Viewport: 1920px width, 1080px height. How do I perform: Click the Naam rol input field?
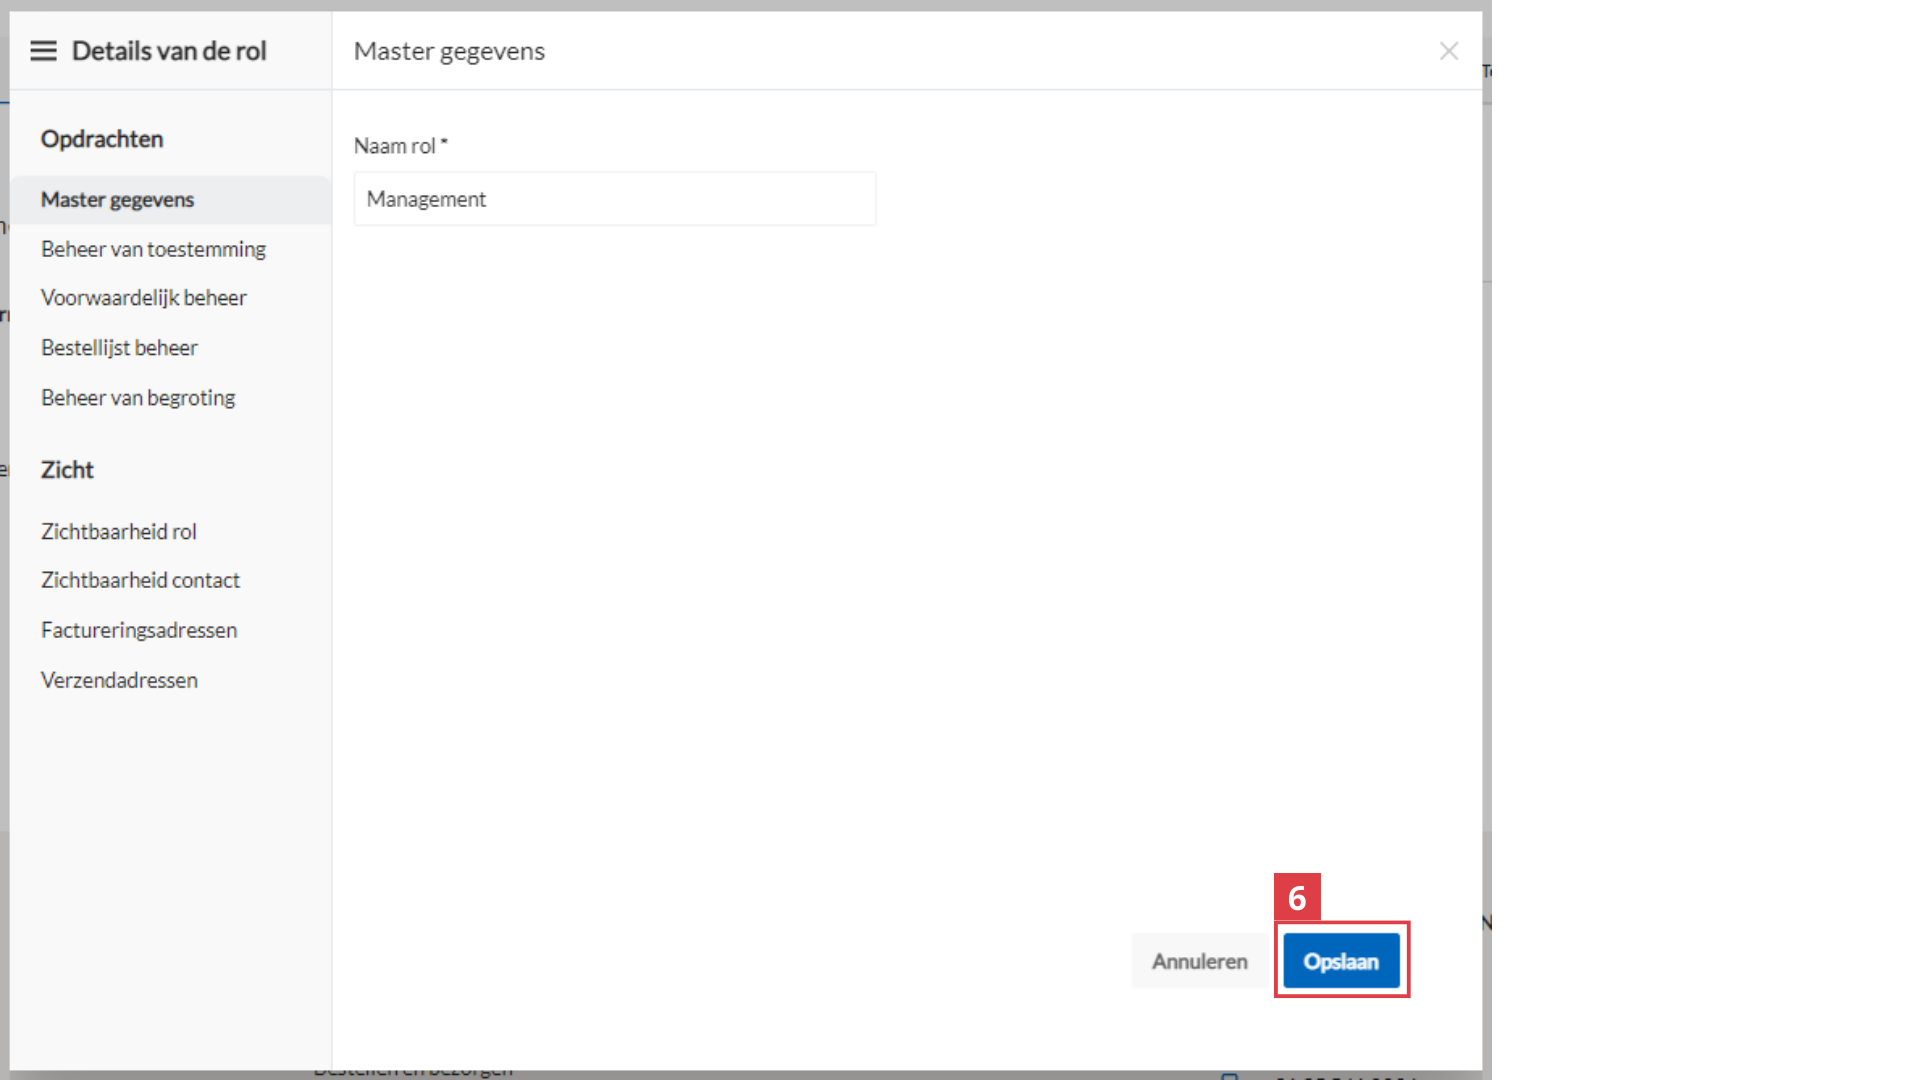pyautogui.click(x=615, y=199)
